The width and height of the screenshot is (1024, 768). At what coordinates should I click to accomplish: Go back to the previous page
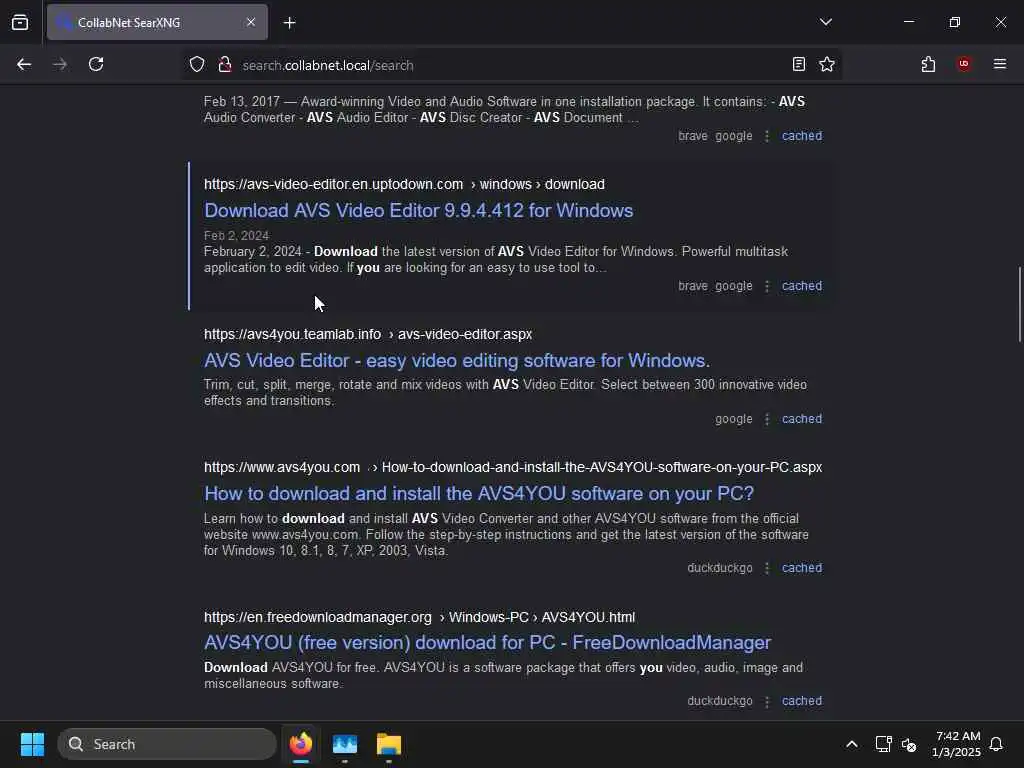click(24, 65)
